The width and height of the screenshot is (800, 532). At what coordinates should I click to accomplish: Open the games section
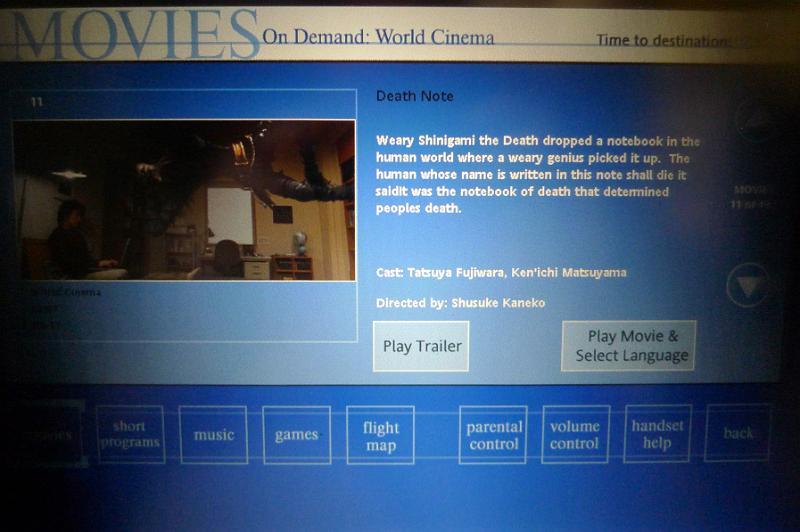(x=296, y=435)
